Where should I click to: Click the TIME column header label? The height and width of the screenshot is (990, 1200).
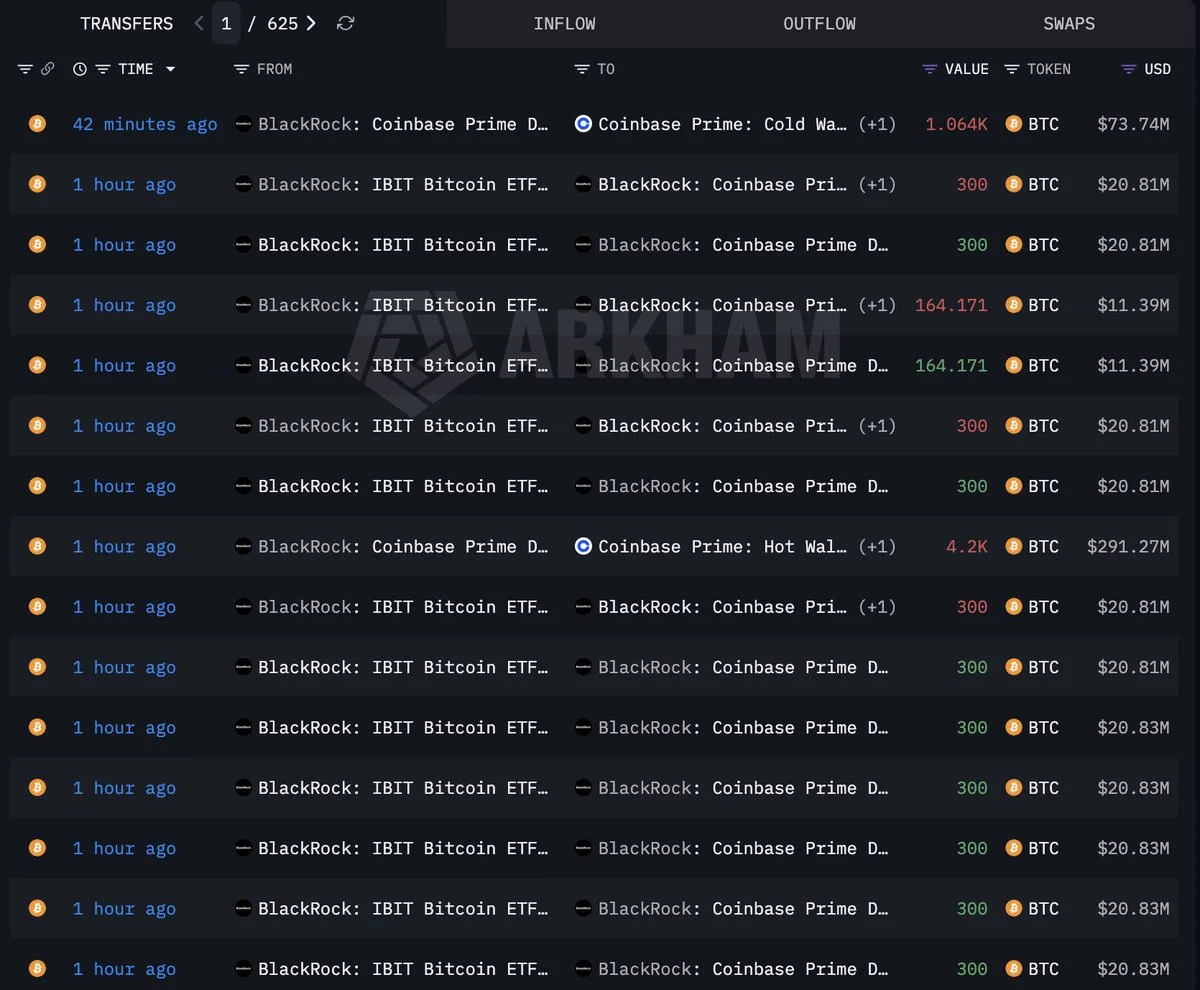pos(136,69)
